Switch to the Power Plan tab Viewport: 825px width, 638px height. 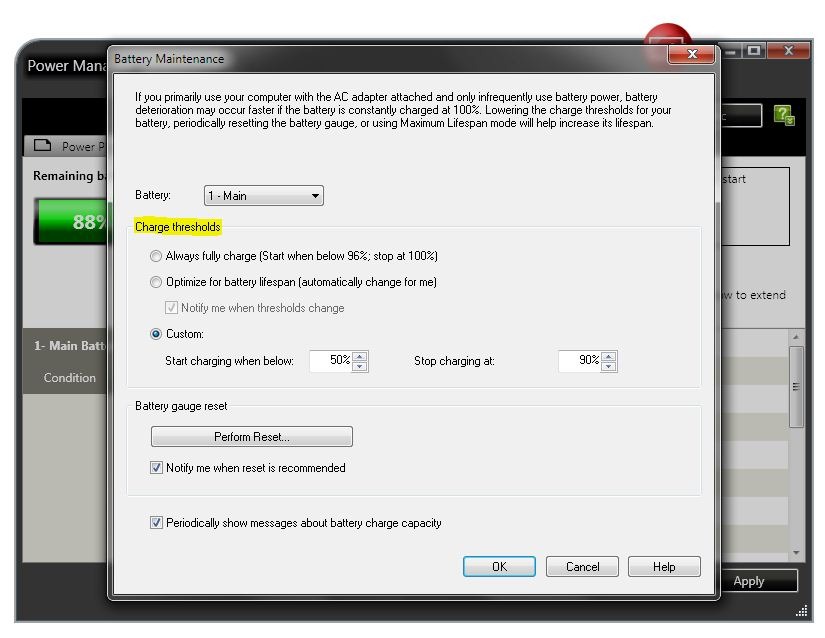tap(66, 146)
